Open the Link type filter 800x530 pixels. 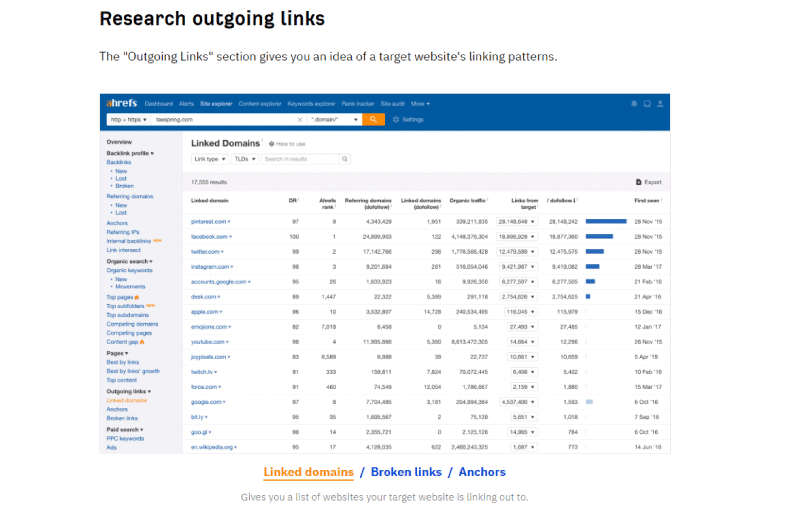(210, 159)
